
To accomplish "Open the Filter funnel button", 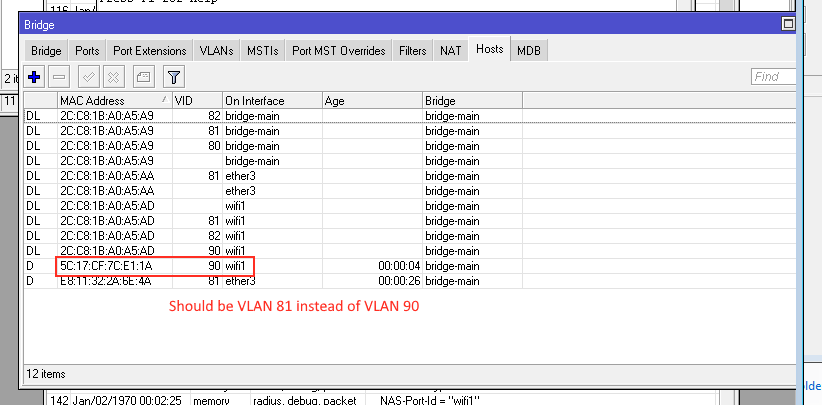I will [174, 78].
